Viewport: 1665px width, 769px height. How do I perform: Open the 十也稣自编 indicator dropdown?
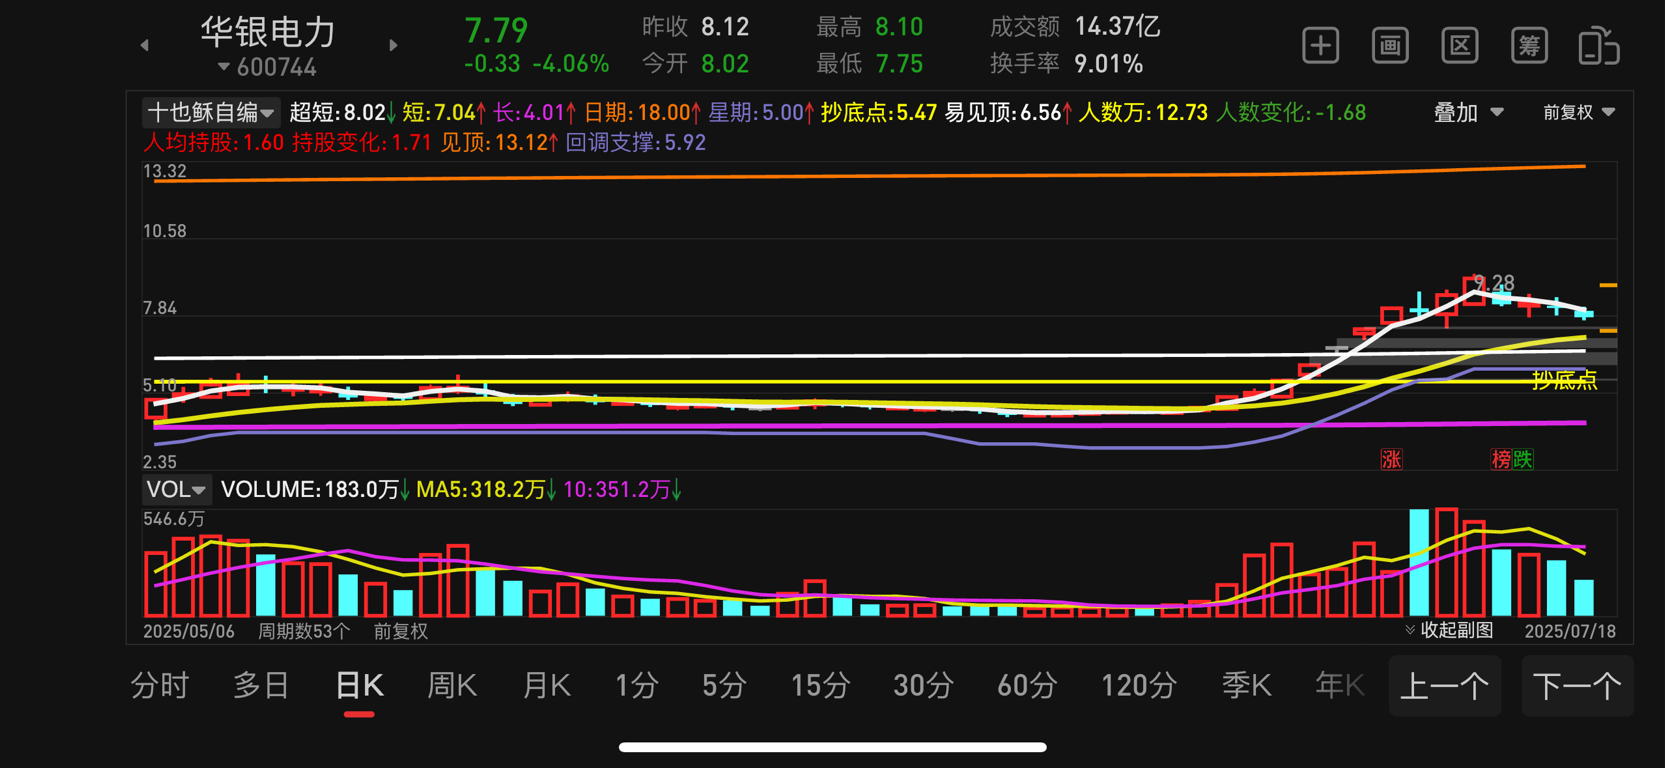210,113
